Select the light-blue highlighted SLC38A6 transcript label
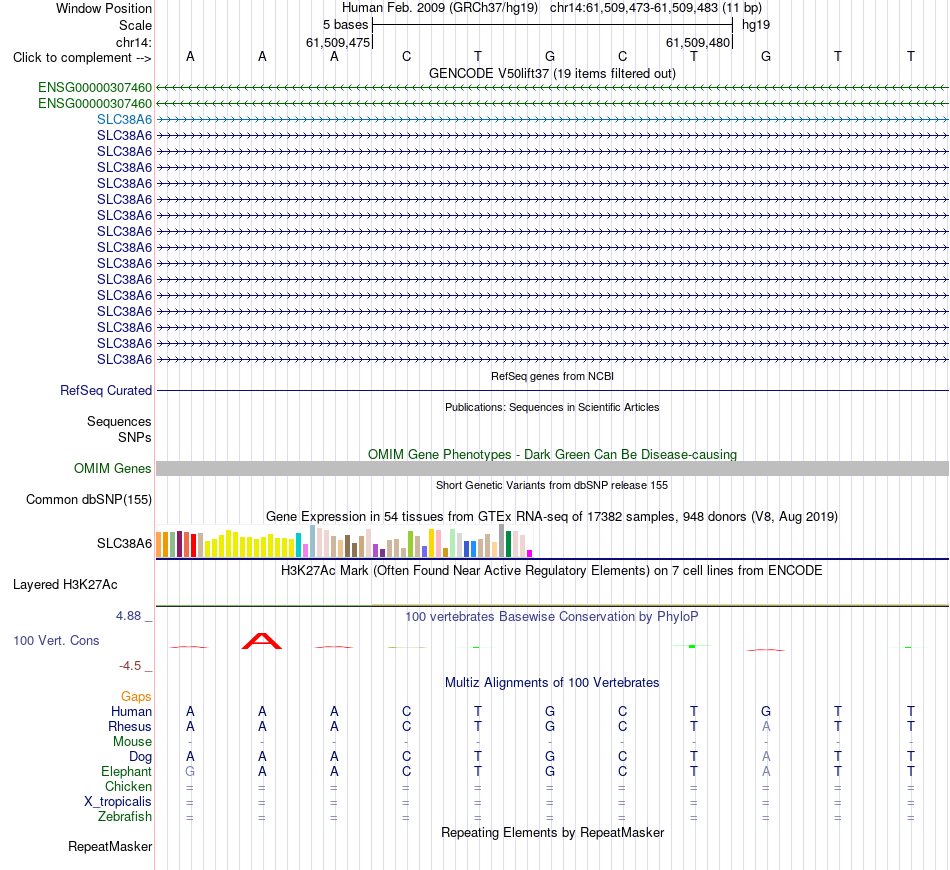Screen dimensions: 950x870 (x=124, y=119)
